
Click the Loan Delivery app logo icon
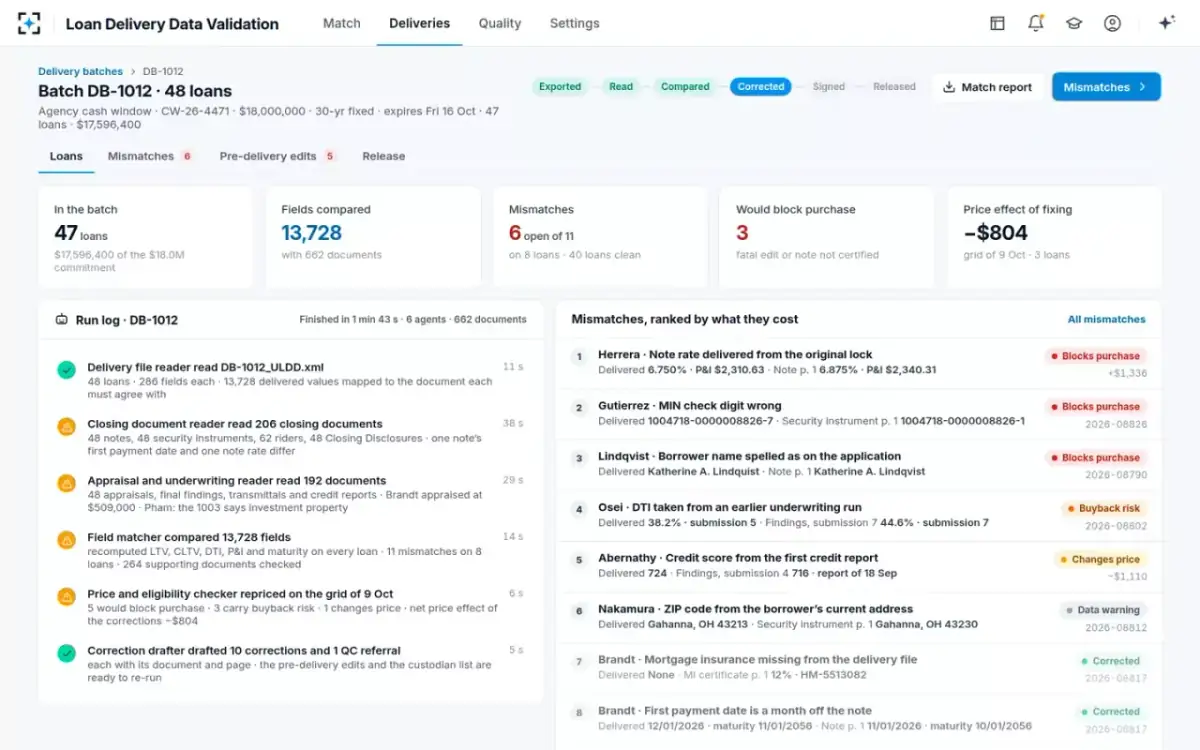(x=29, y=23)
